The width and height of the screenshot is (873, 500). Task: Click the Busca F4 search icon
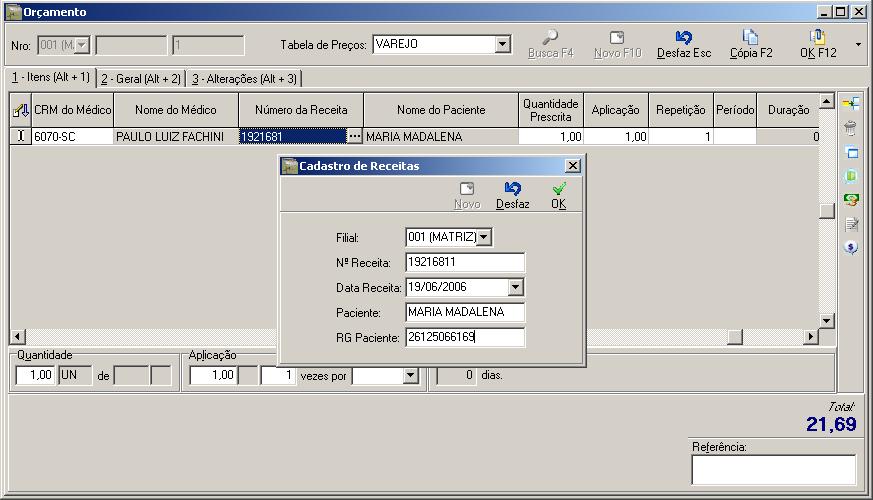550,37
